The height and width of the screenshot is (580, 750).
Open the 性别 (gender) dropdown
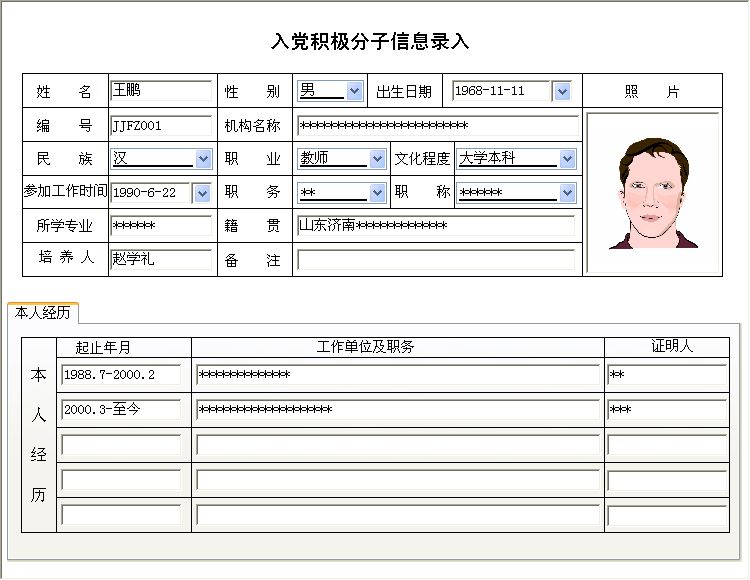point(354,91)
